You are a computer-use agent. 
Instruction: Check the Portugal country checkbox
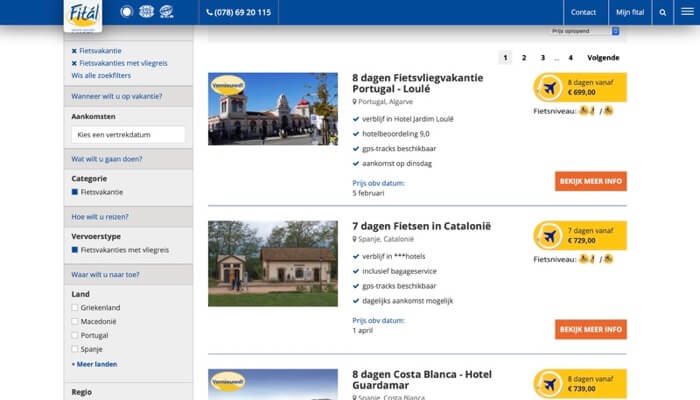click(75, 335)
